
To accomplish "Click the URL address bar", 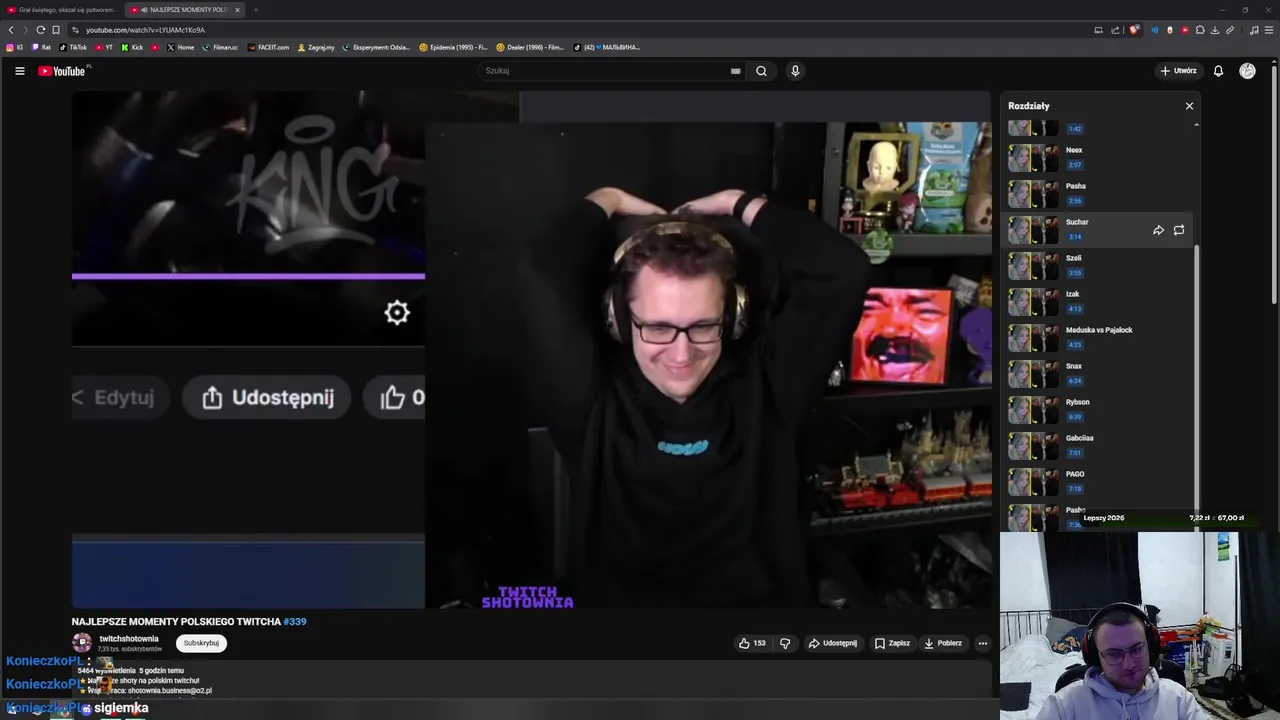I will [580, 30].
